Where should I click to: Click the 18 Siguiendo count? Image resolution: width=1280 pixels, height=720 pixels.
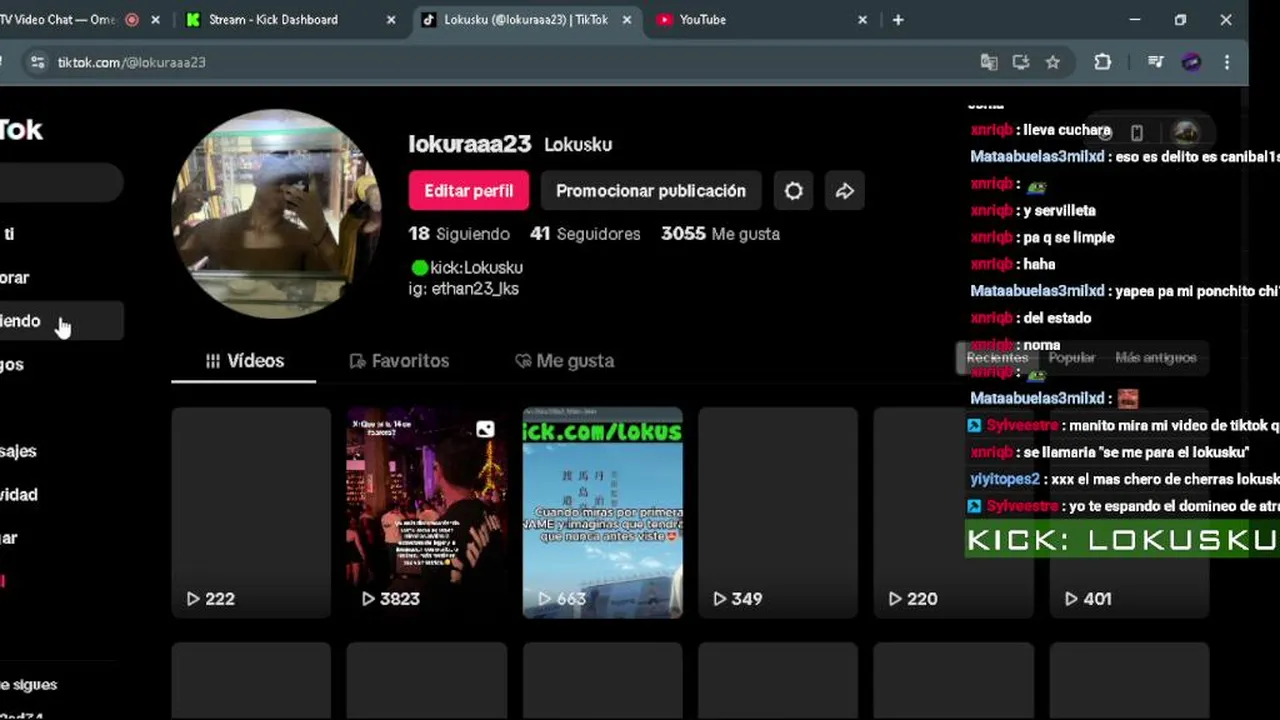pyautogui.click(x=459, y=234)
